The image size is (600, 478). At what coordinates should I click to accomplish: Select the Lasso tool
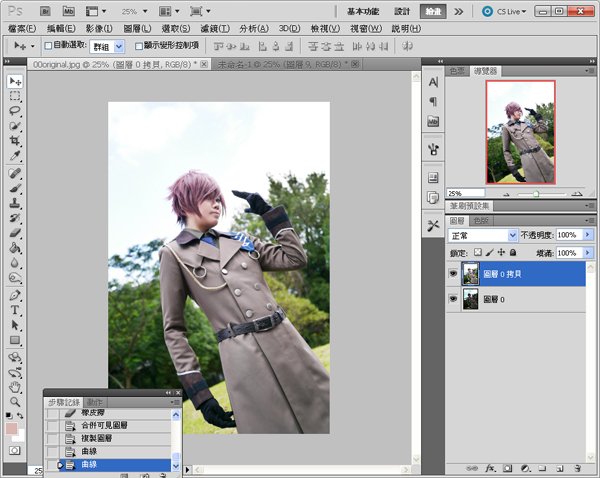click(15, 111)
